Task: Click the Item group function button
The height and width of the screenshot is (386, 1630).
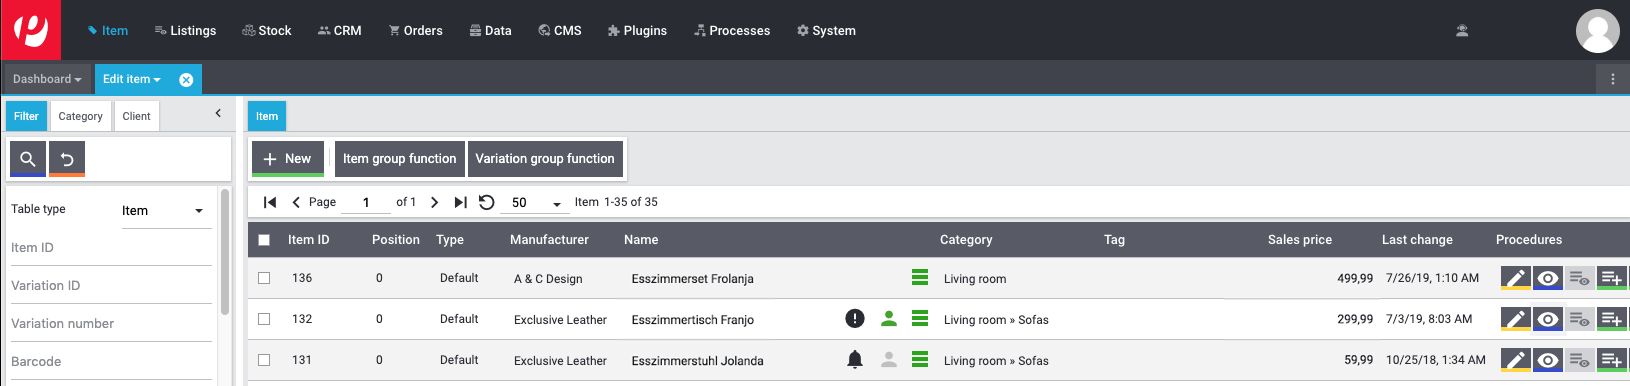Action: pos(399,158)
